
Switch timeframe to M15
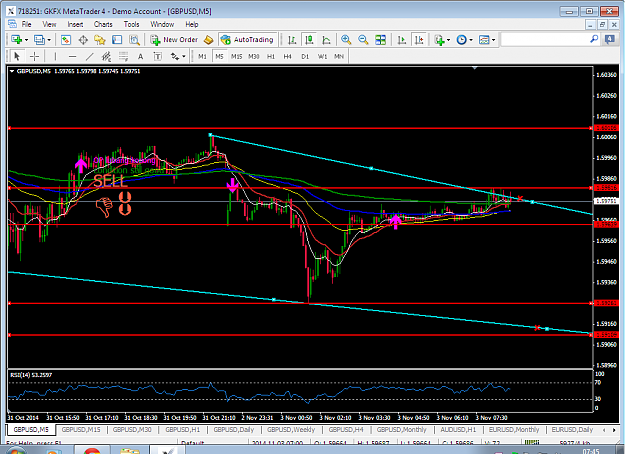236,57
